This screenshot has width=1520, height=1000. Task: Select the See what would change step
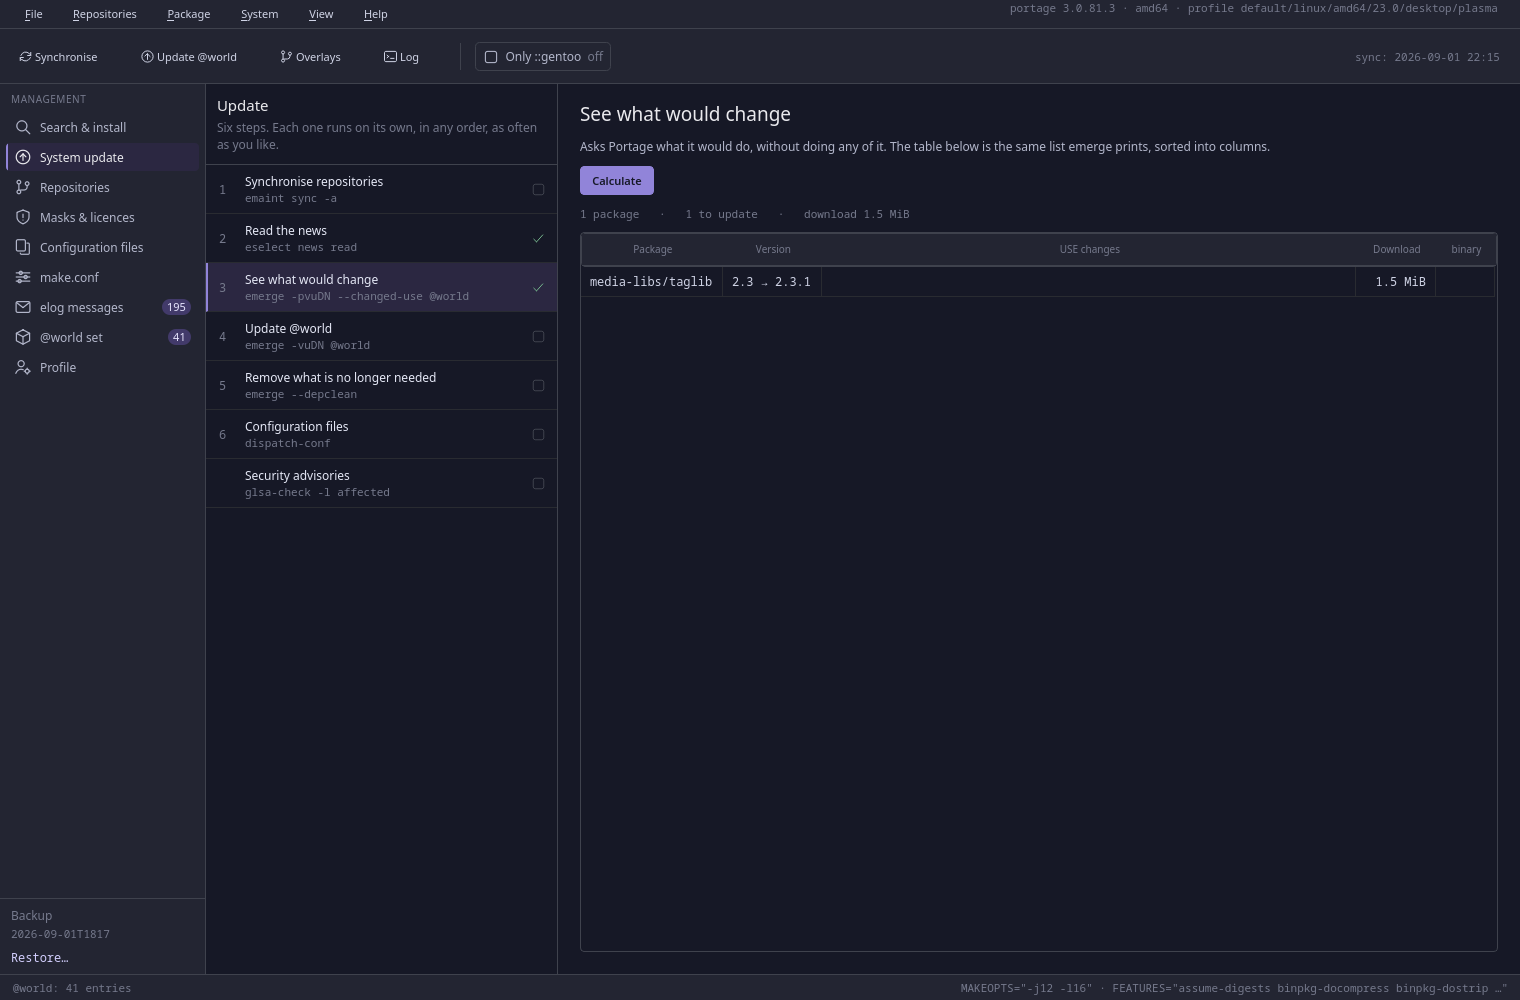point(381,287)
